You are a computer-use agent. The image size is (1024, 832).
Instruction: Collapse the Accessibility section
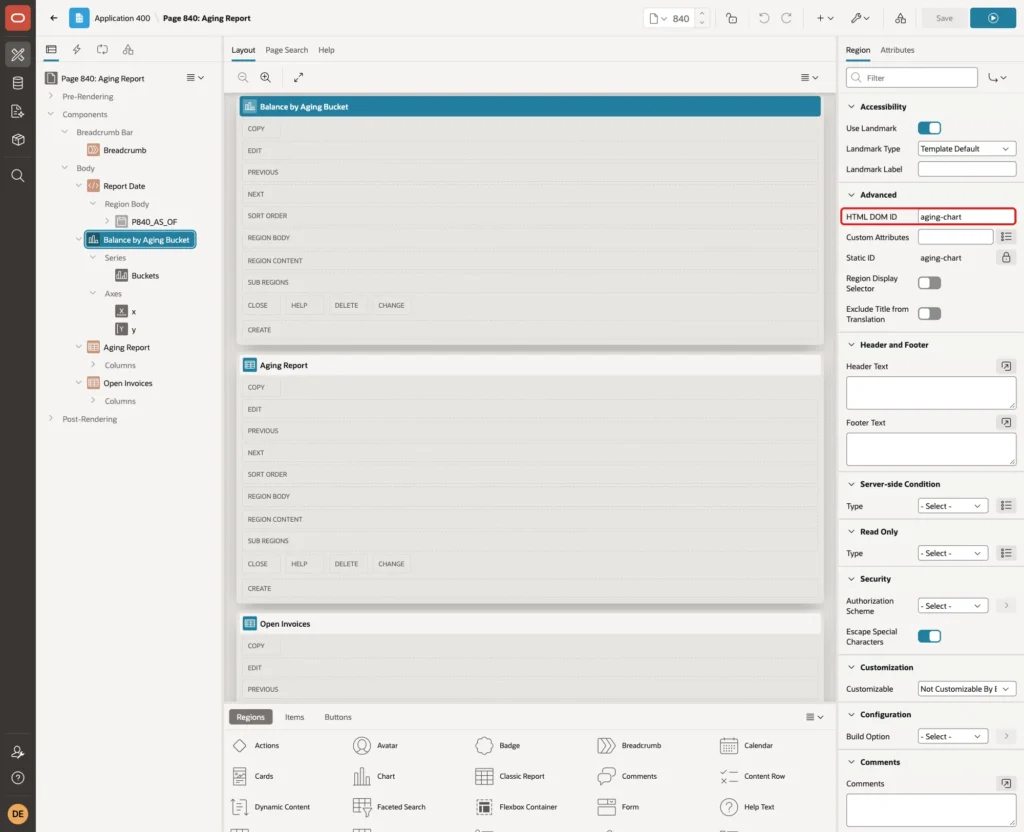pyautogui.click(x=851, y=106)
